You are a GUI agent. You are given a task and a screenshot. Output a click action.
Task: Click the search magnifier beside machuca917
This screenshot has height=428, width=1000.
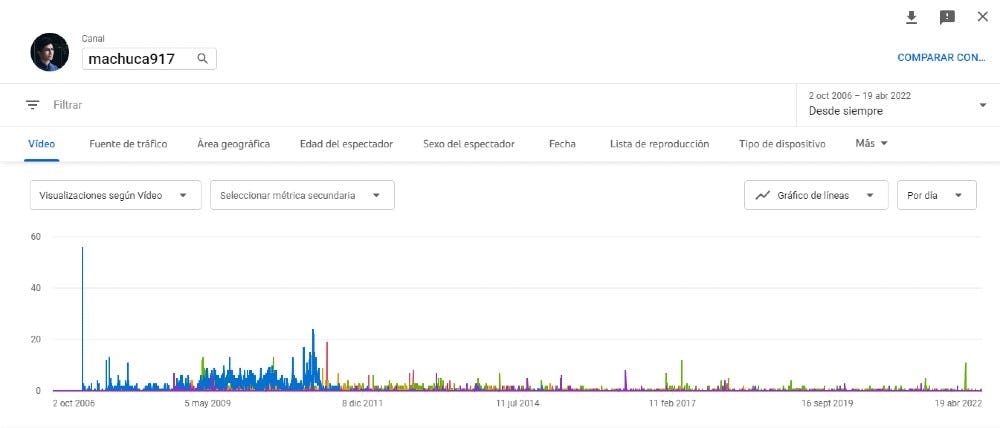click(203, 59)
